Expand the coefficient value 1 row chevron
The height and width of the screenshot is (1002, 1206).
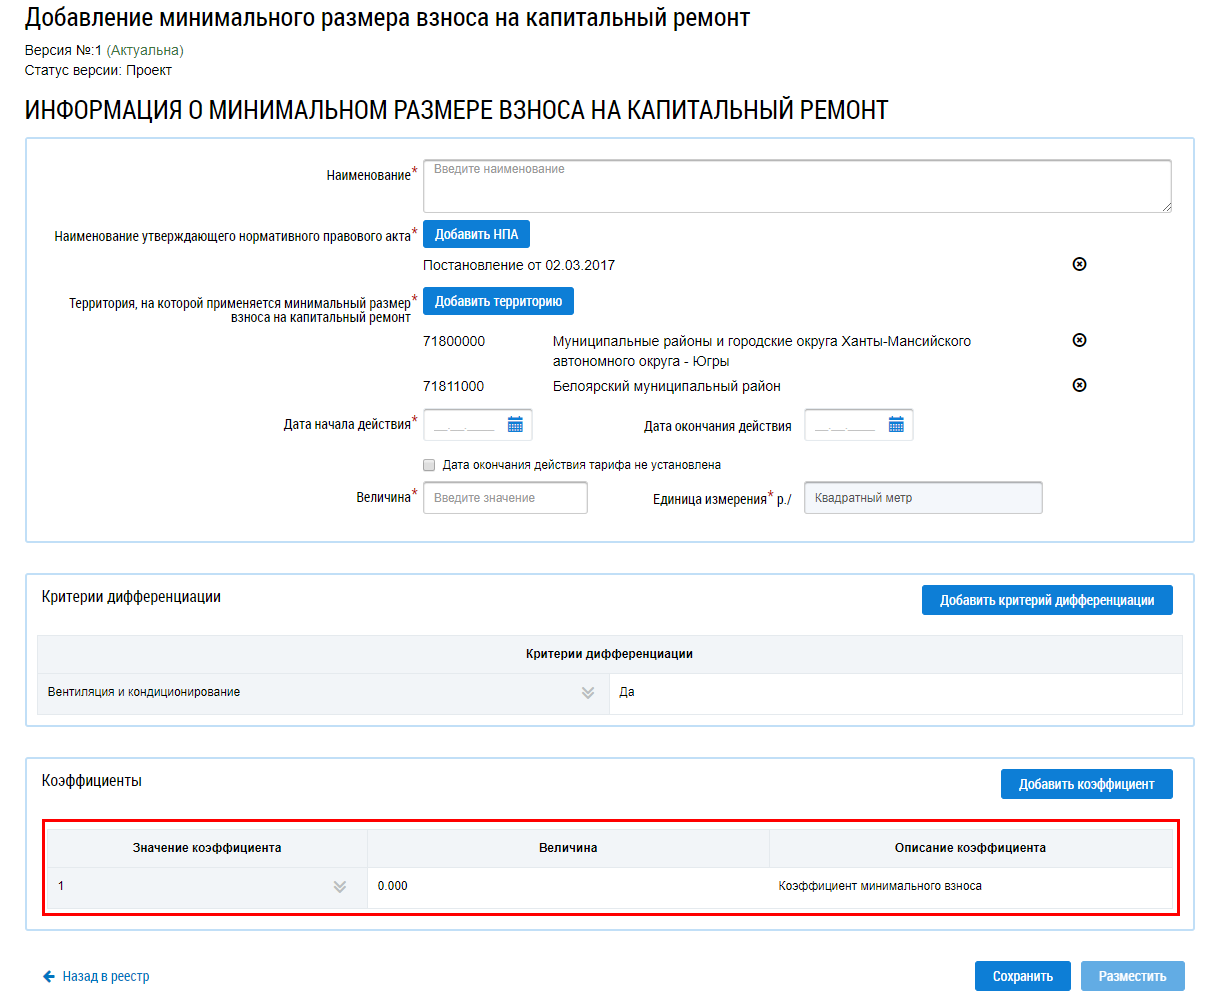pyautogui.click(x=340, y=887)
